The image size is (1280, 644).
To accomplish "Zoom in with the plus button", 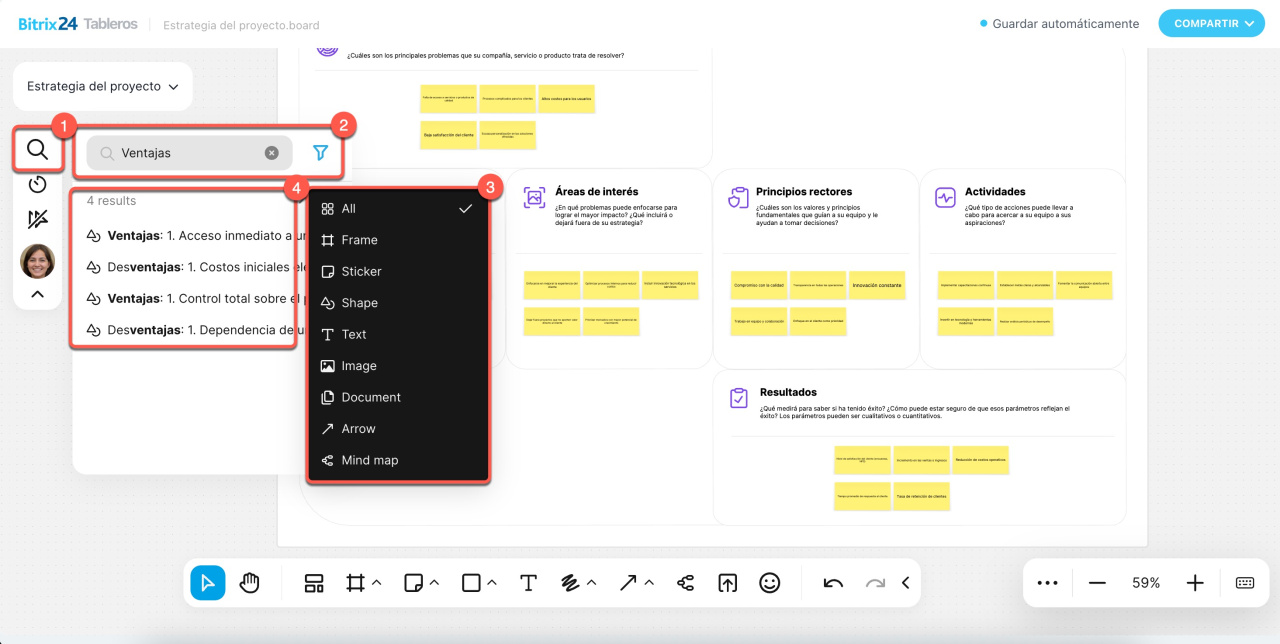I will point(1194,583).
